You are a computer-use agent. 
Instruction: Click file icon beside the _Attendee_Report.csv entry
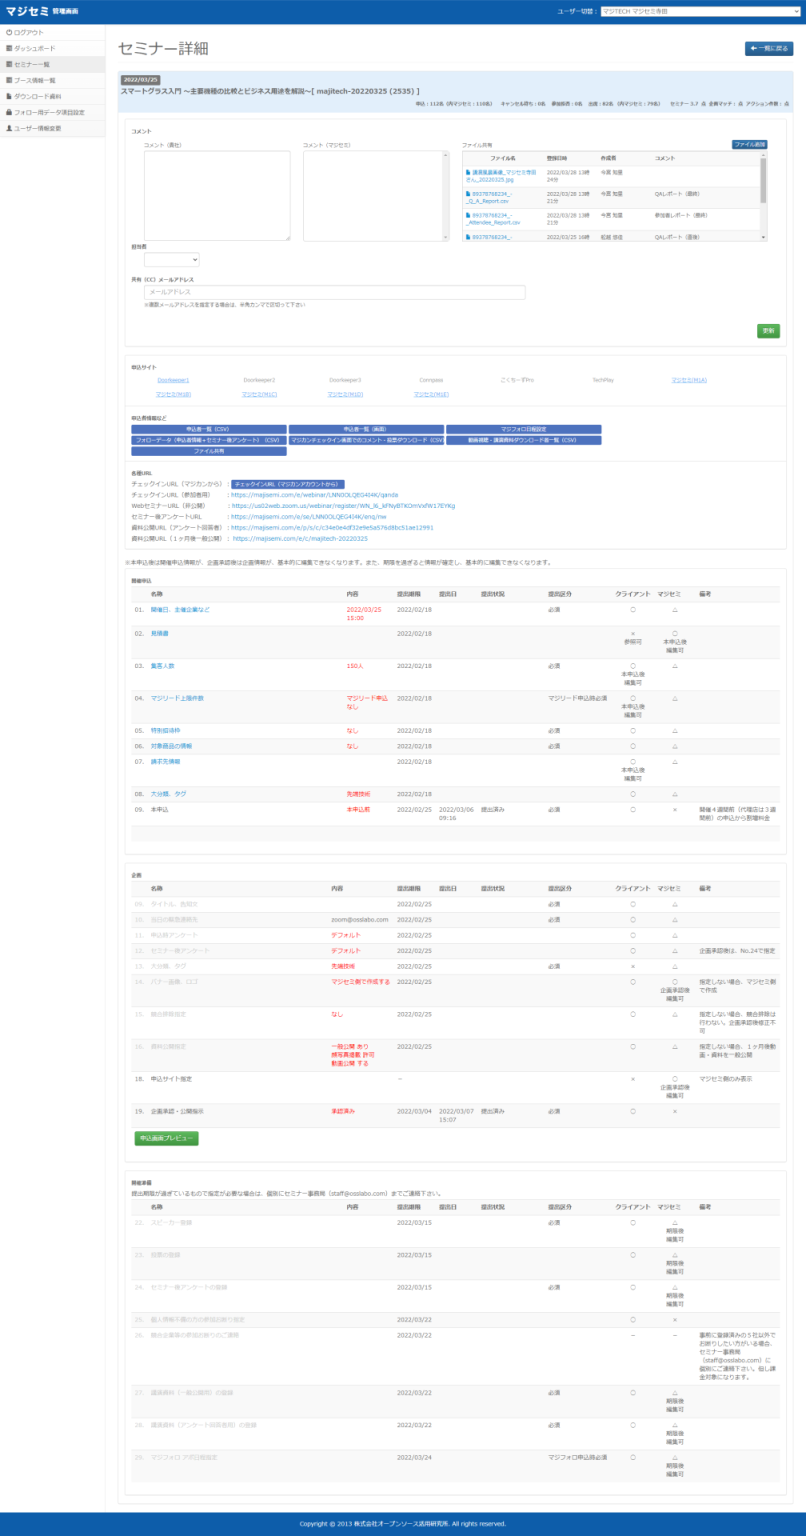(468, 215)
